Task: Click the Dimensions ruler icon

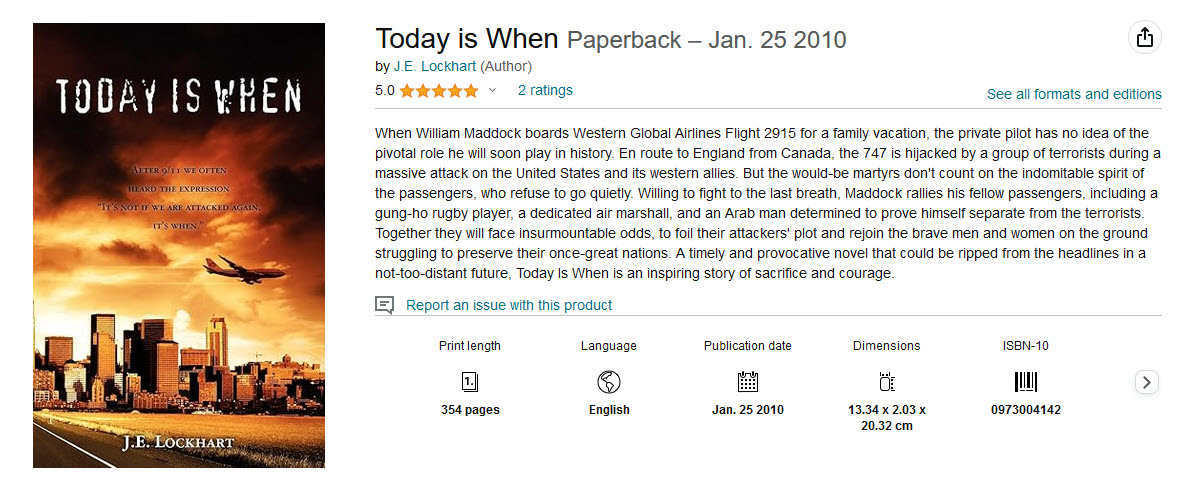Action: (886, 381)
